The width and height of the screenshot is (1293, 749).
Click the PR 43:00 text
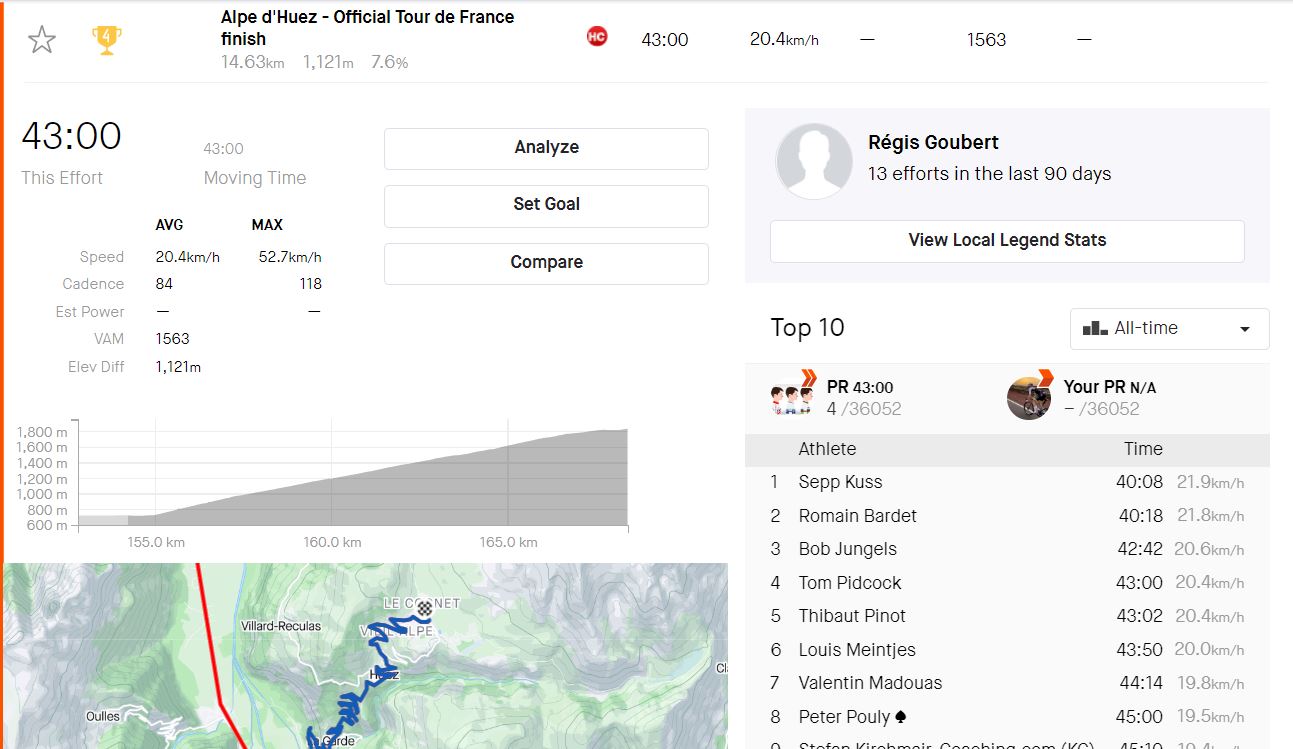pyautogui.click(x=860, y=388)
